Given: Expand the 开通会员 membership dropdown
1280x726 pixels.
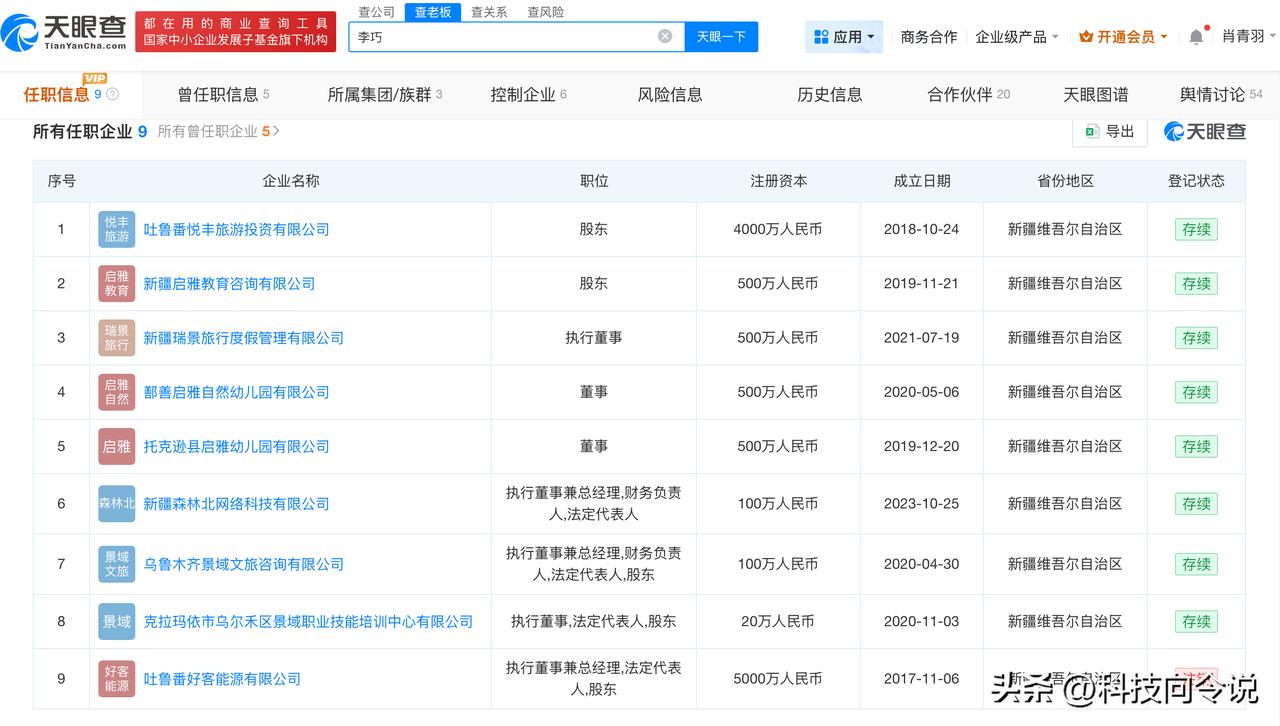Looking at the screenshot, I should pyautogui.click(x=1124, y=37).
